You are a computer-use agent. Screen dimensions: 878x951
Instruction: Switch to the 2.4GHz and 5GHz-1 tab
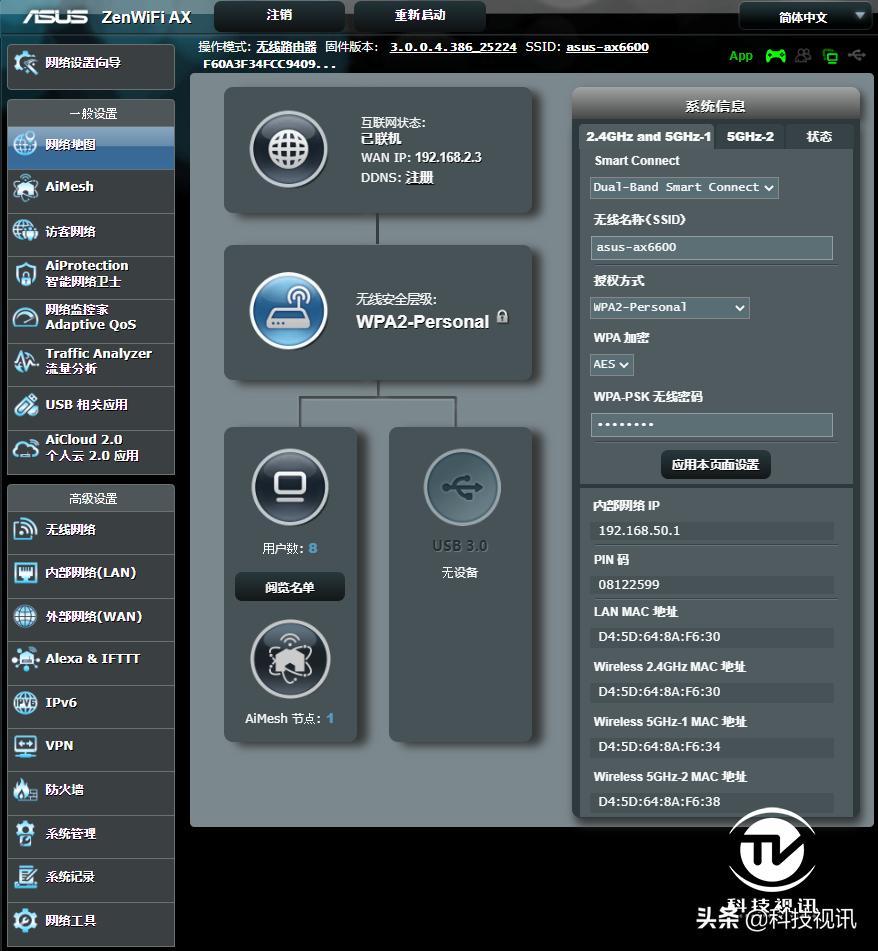[x=648, y=136]
